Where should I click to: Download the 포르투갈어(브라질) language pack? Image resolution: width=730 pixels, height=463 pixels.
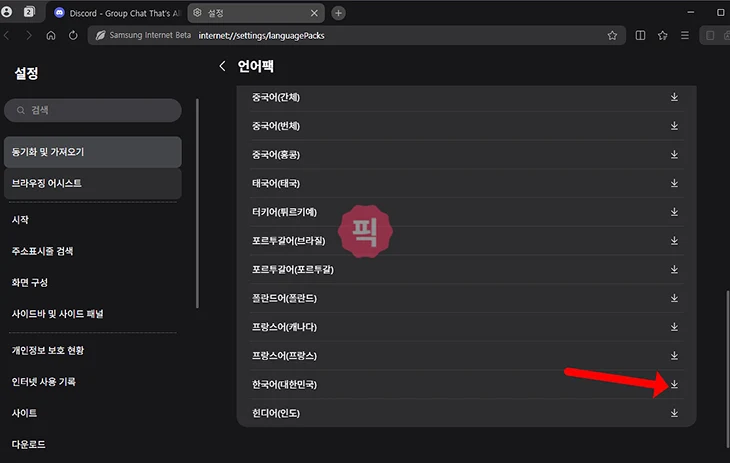[x=674, y=241]
